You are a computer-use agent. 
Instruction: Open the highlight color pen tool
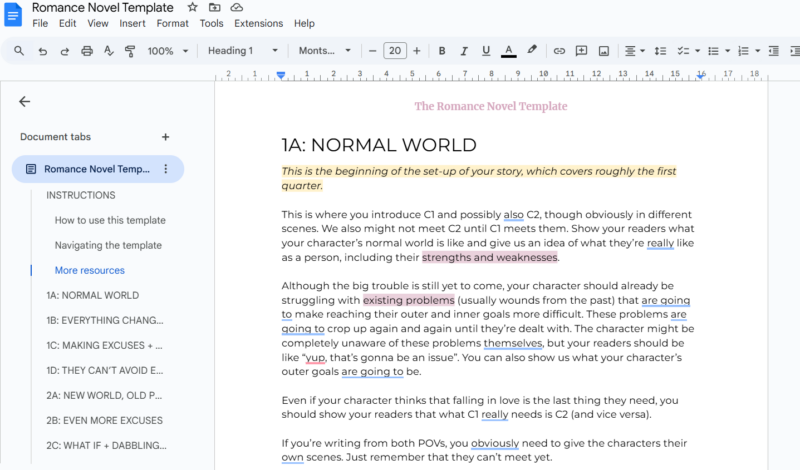point(532,50)
